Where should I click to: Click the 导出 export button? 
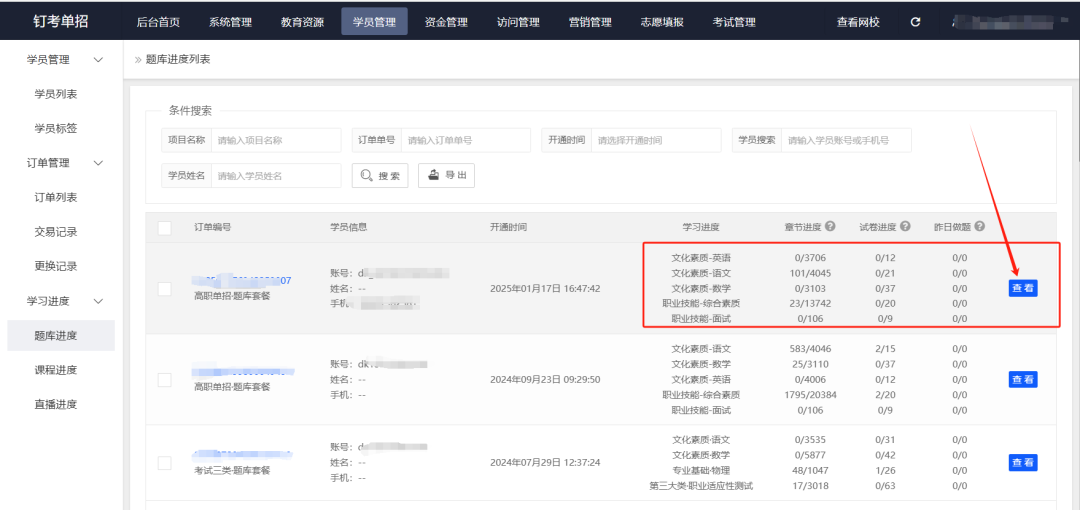point(446,176)
